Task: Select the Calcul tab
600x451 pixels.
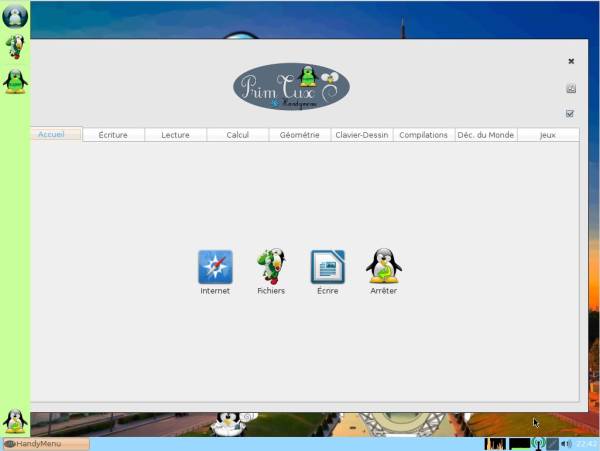Action: (238, 135)
